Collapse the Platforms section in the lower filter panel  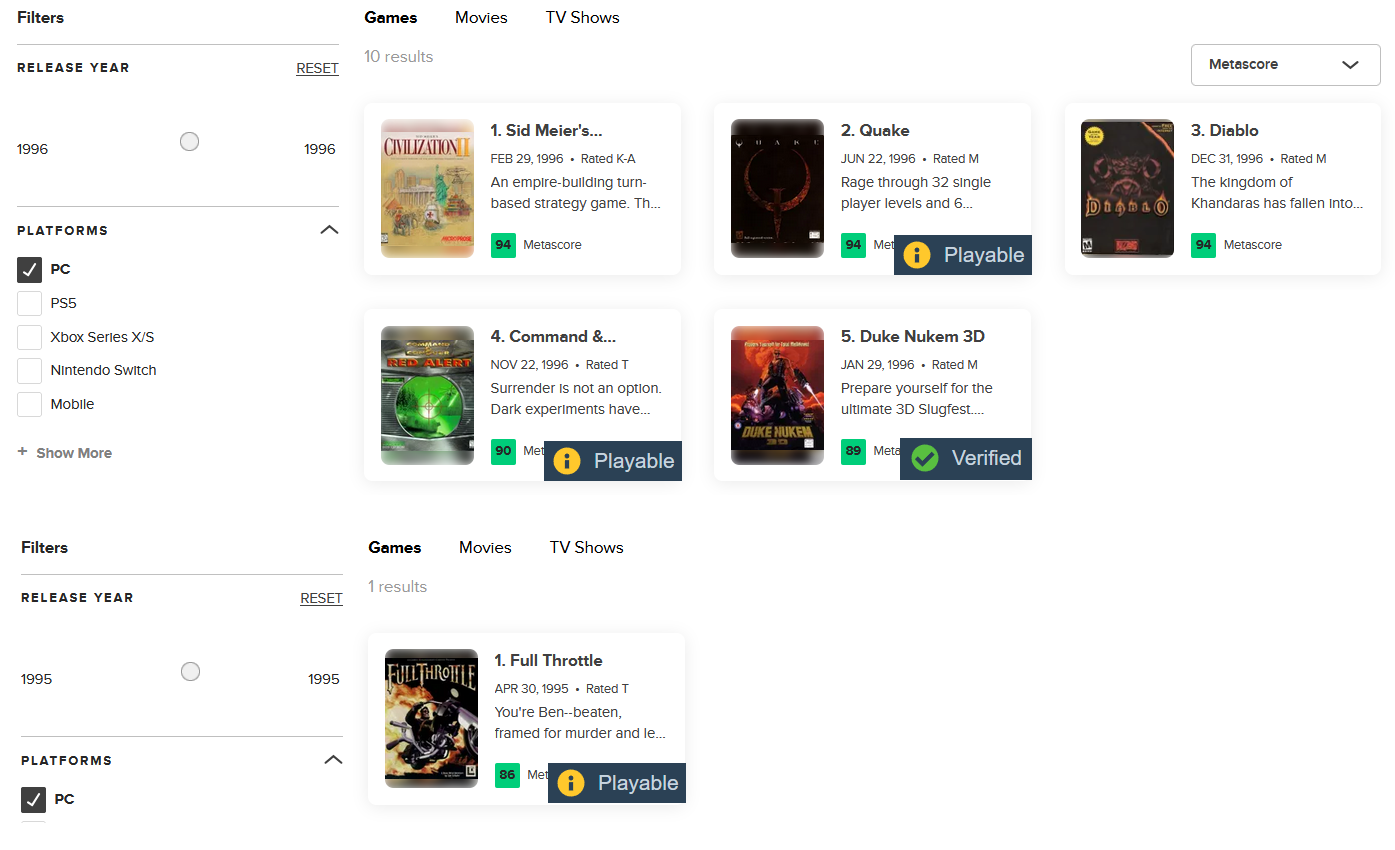click(333, 760)
